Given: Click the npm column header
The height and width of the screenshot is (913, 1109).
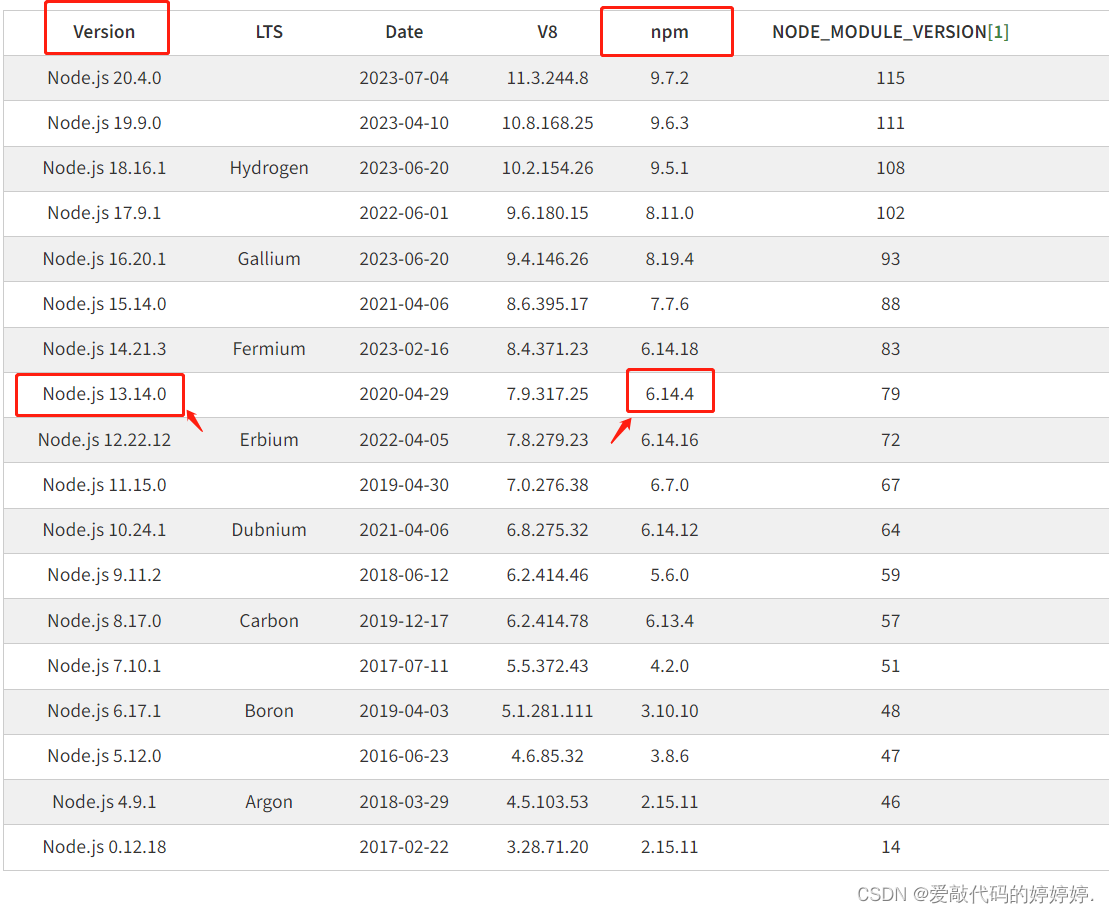Looking at the screenshot, I should pos(669,32).
